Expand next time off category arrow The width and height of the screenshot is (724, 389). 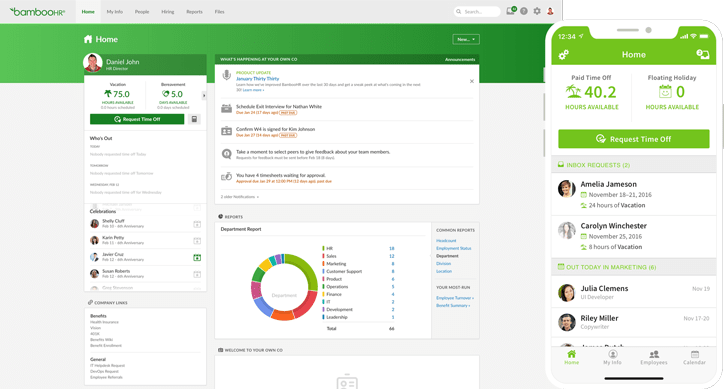click(x=204, y=96)
